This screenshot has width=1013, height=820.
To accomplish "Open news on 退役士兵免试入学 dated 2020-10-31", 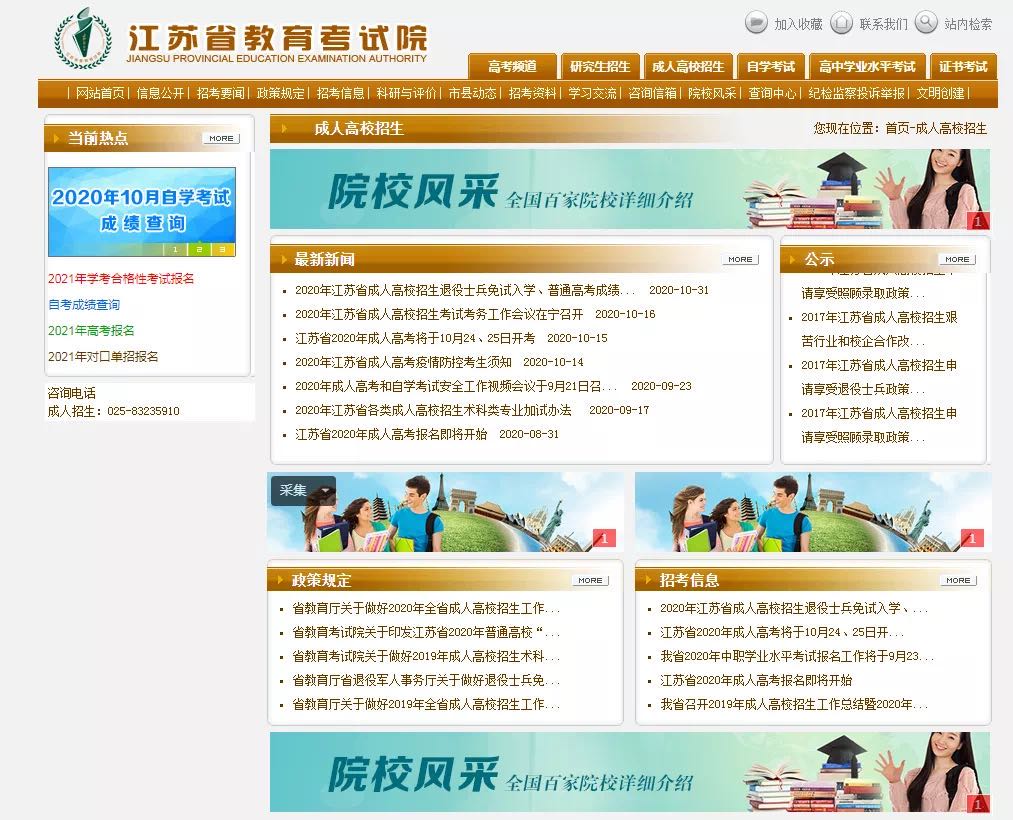I will 465,290.
